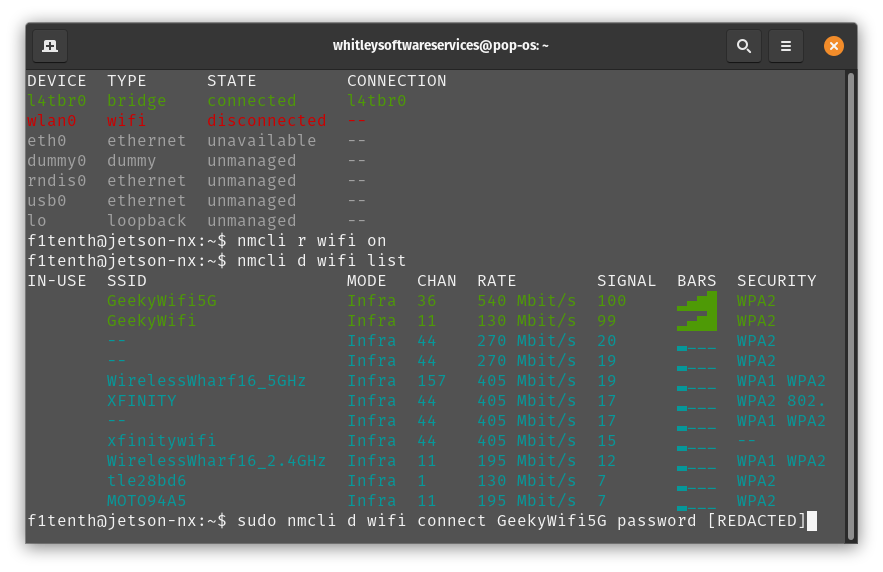Click the signal value 100
The image size is (883, 572).
coord(612,301)
